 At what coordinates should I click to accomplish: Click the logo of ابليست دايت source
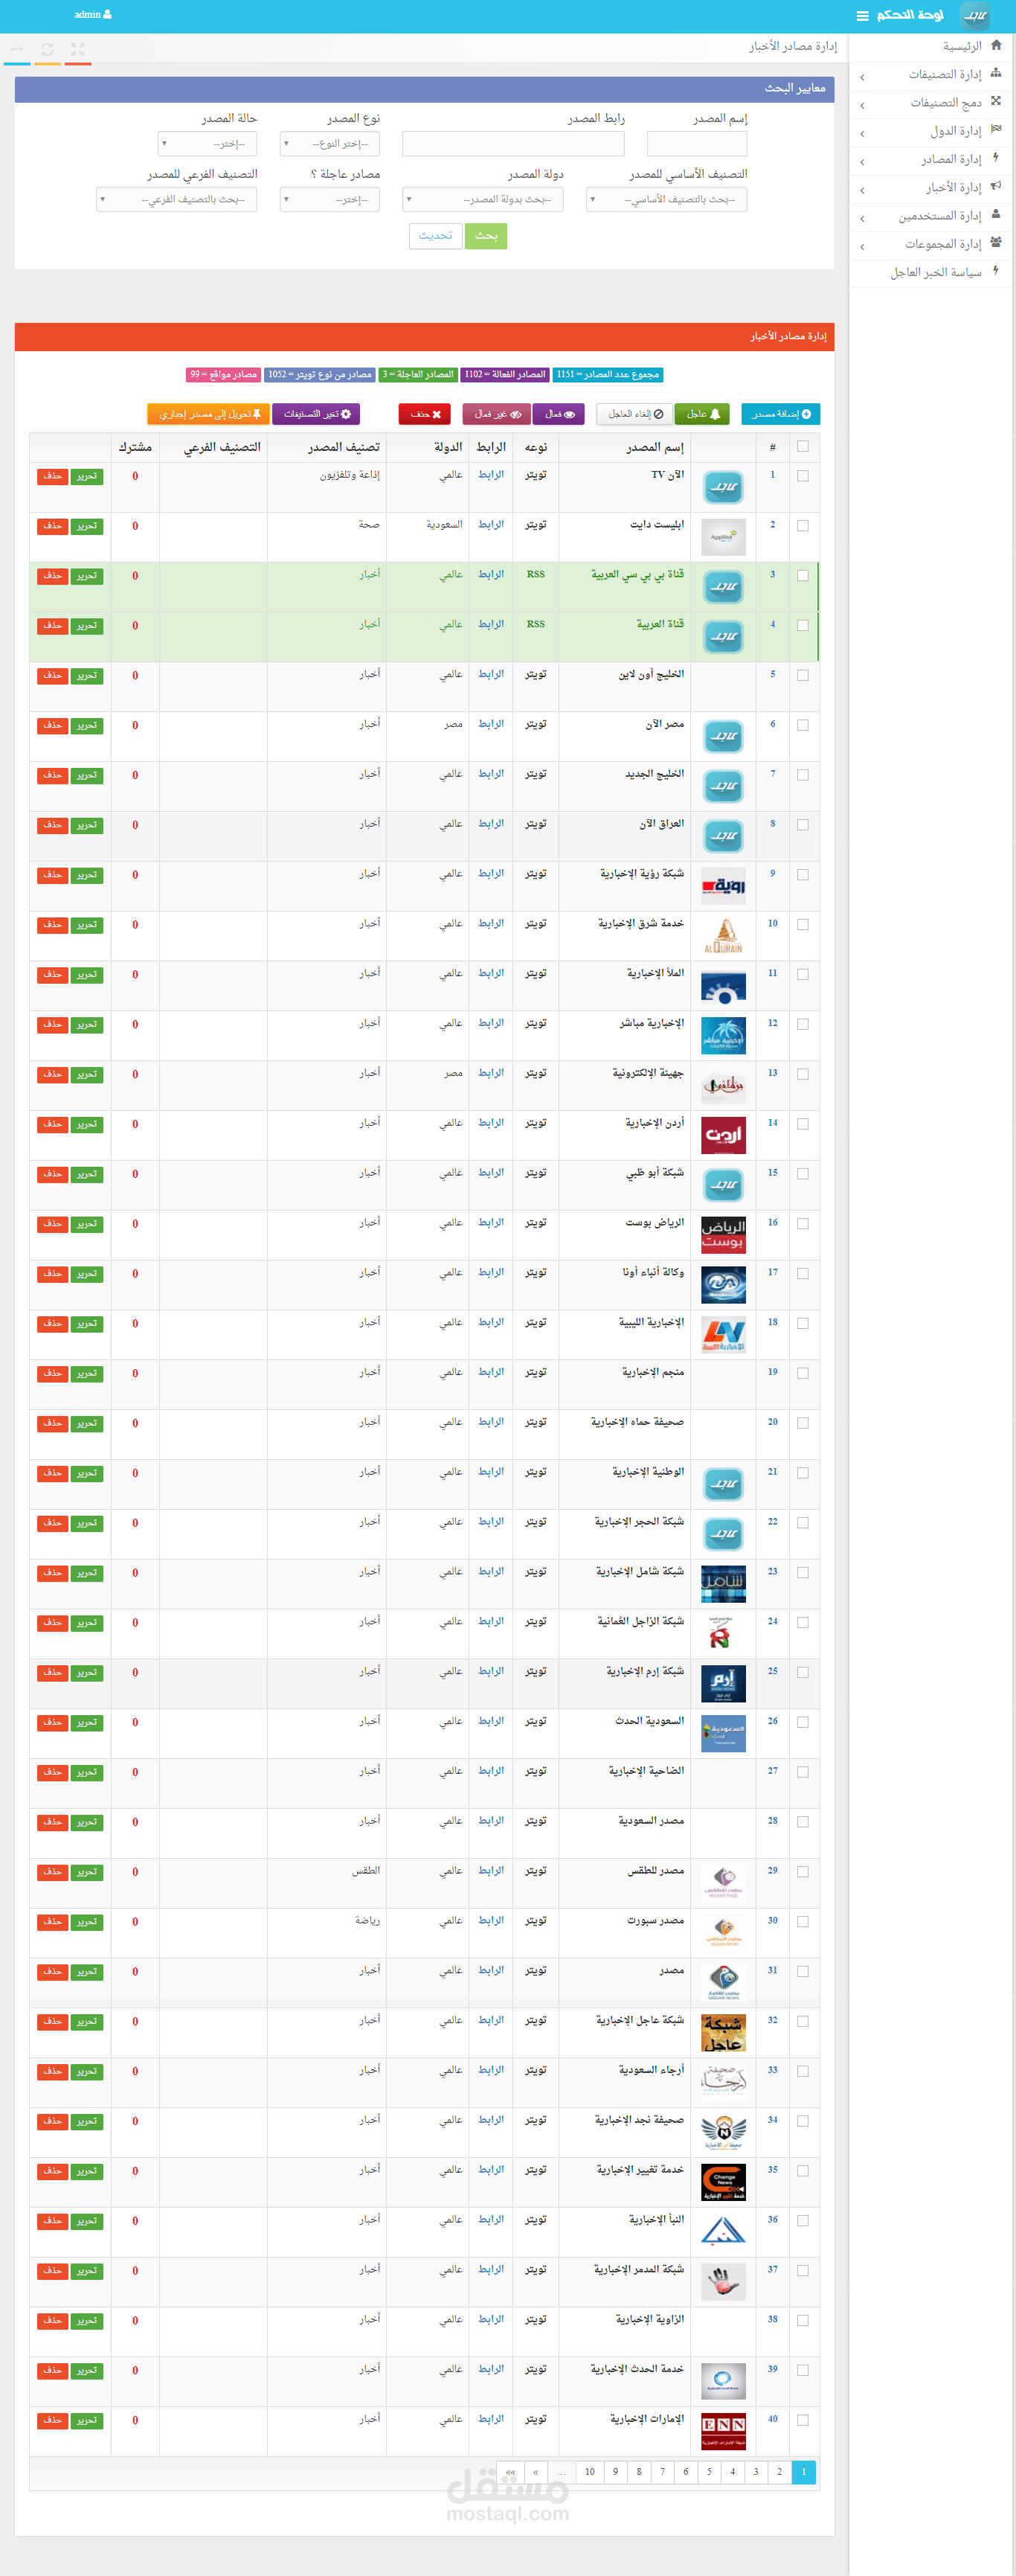coord(723,537)
